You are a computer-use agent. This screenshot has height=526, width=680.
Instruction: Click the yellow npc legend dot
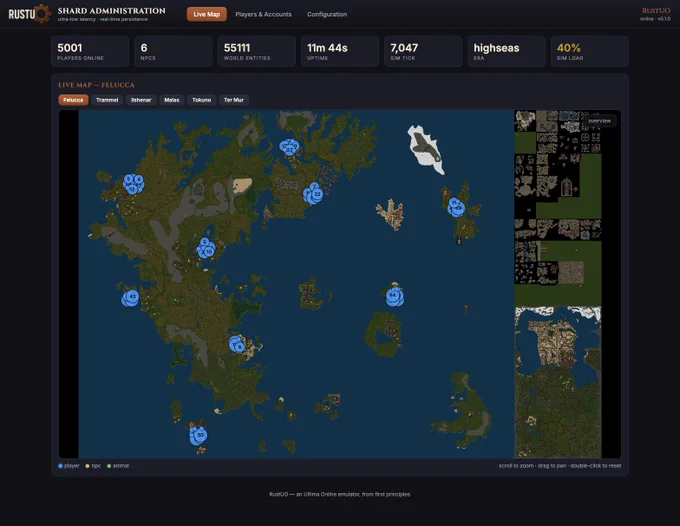tap(87, 466)
